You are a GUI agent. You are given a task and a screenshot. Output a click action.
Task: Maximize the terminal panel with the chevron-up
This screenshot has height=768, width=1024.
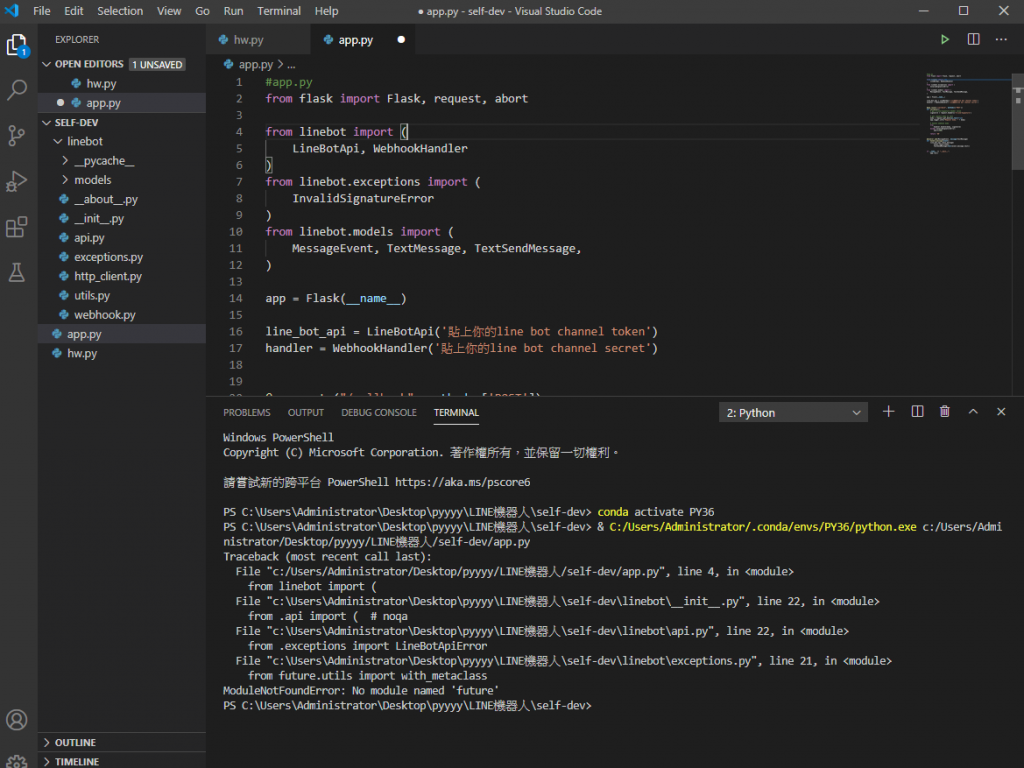click(x=973, y=412)
